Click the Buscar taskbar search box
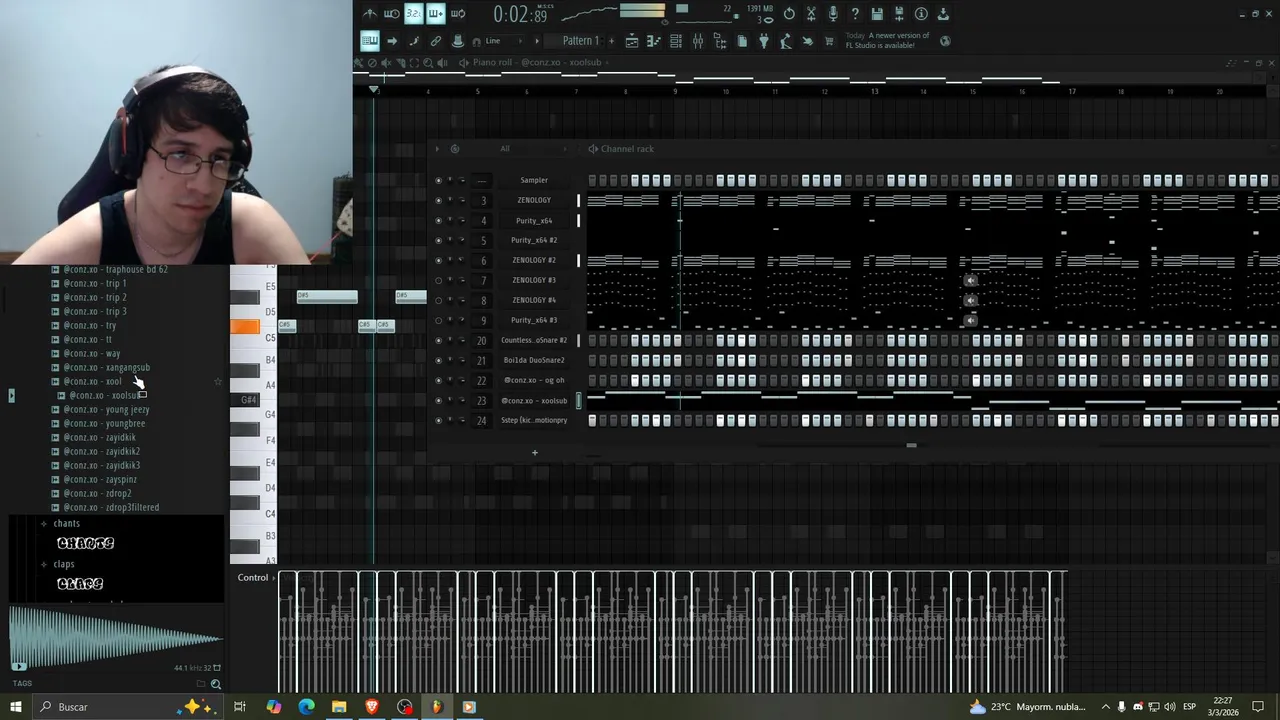 point(130,707)
